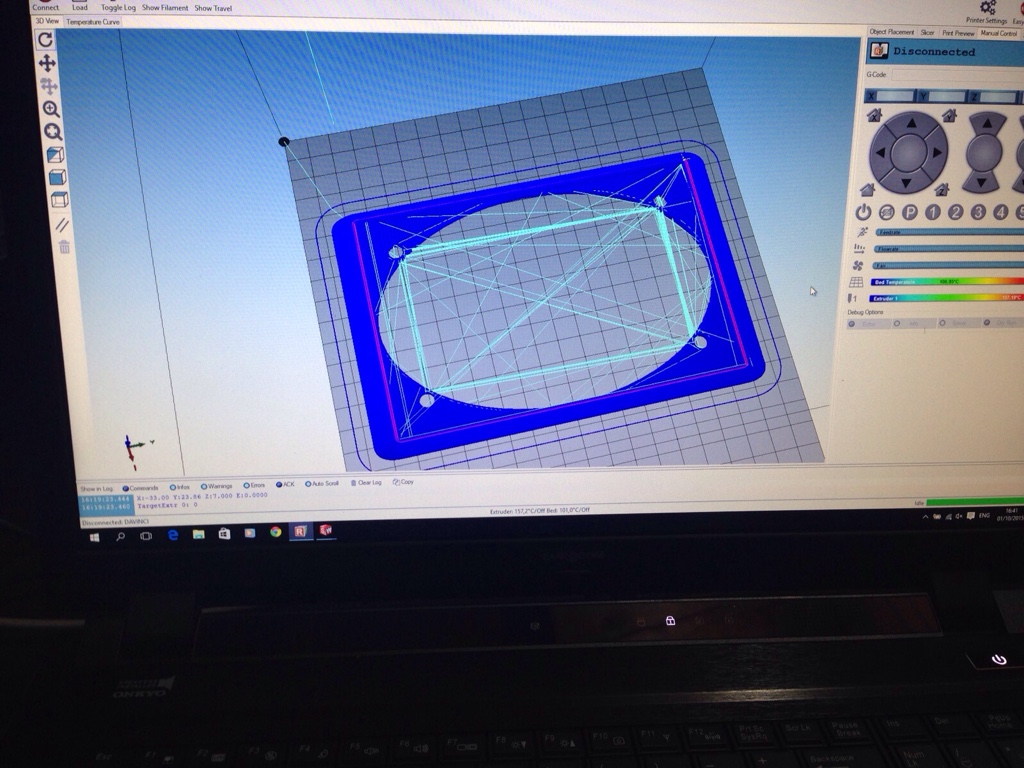Image resolution: width=1024 pixels, height=768 pixels.
Task: Click the Zoom to fit objects icon
Action: 53,131
